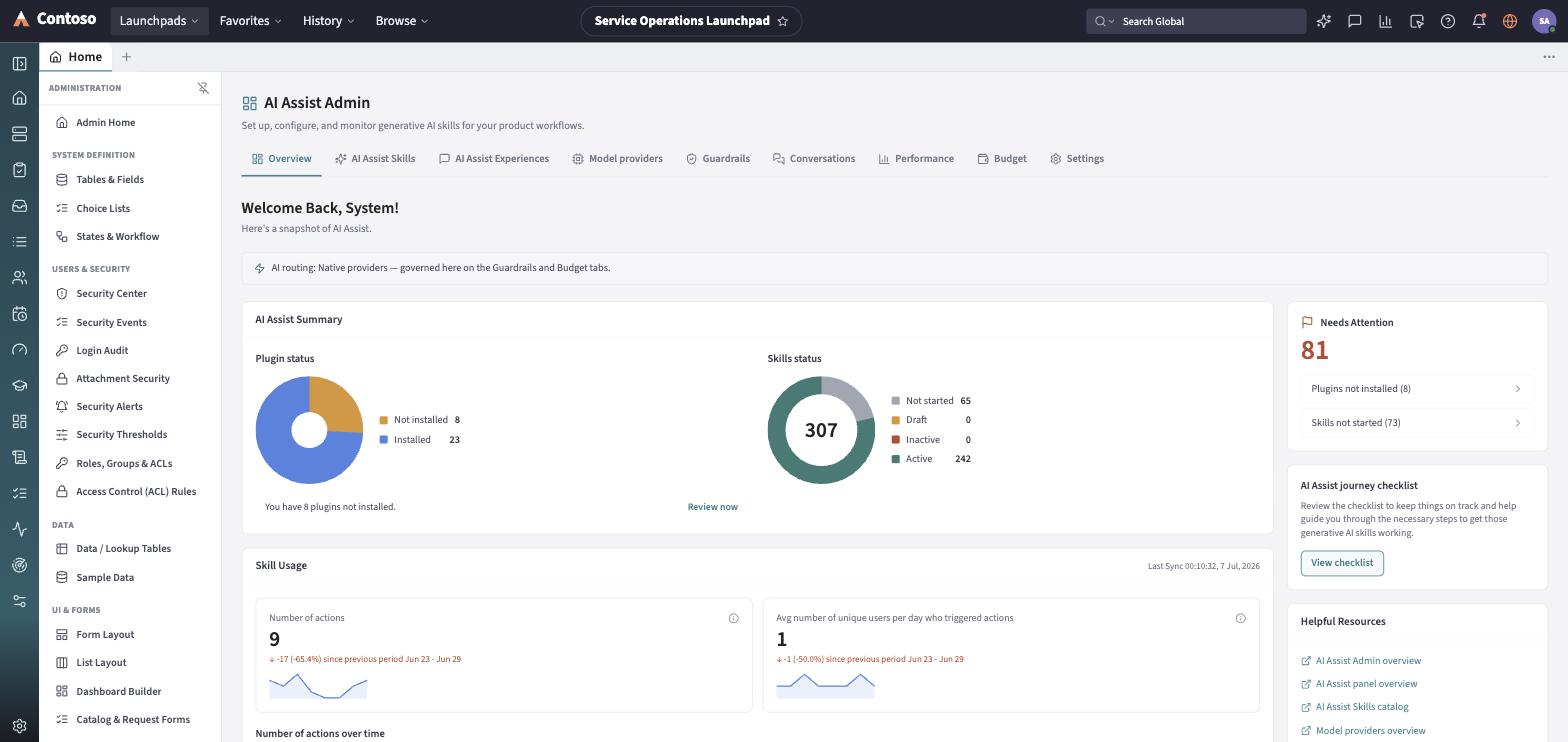Image resolution: width=1568 pixels, height=742 pixels.
Task: Click the Contoso logo
Action: tap(55, 20)
